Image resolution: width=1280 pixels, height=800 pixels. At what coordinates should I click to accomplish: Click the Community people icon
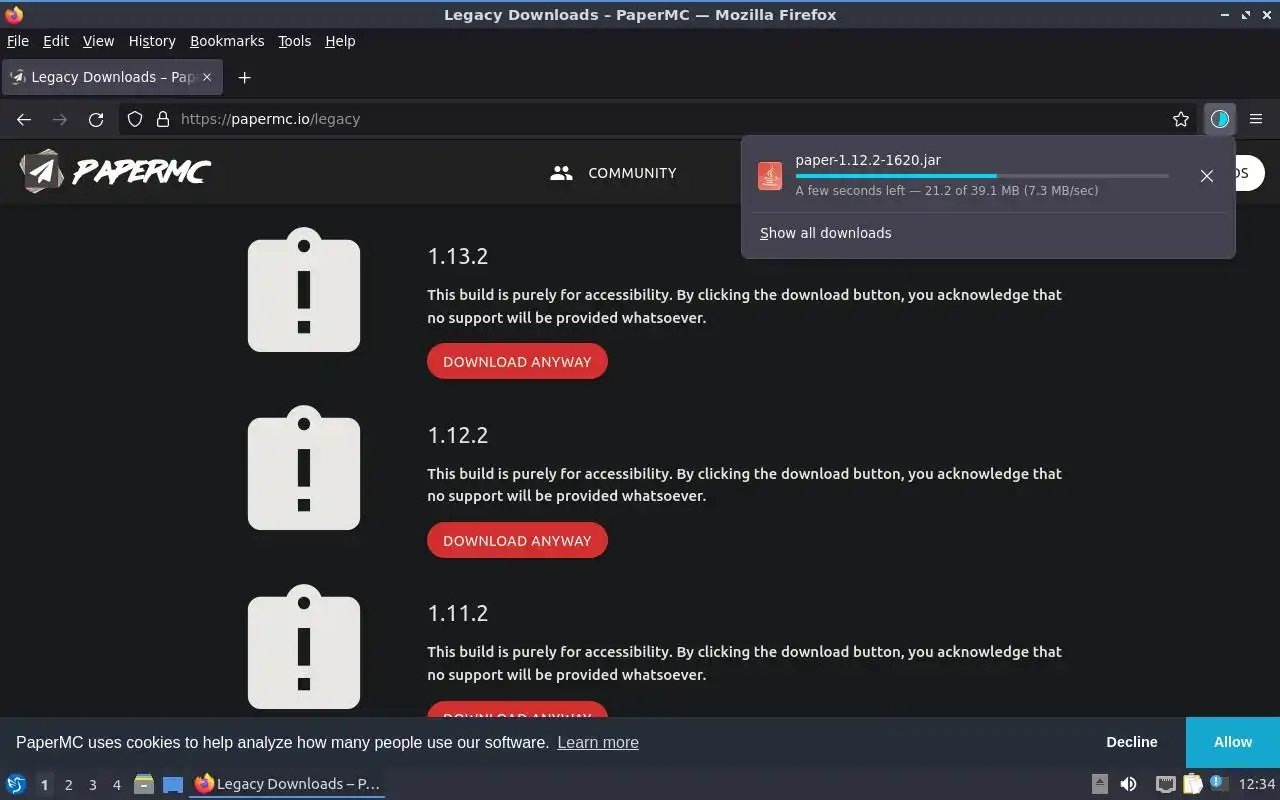click(x=561, y=173)
